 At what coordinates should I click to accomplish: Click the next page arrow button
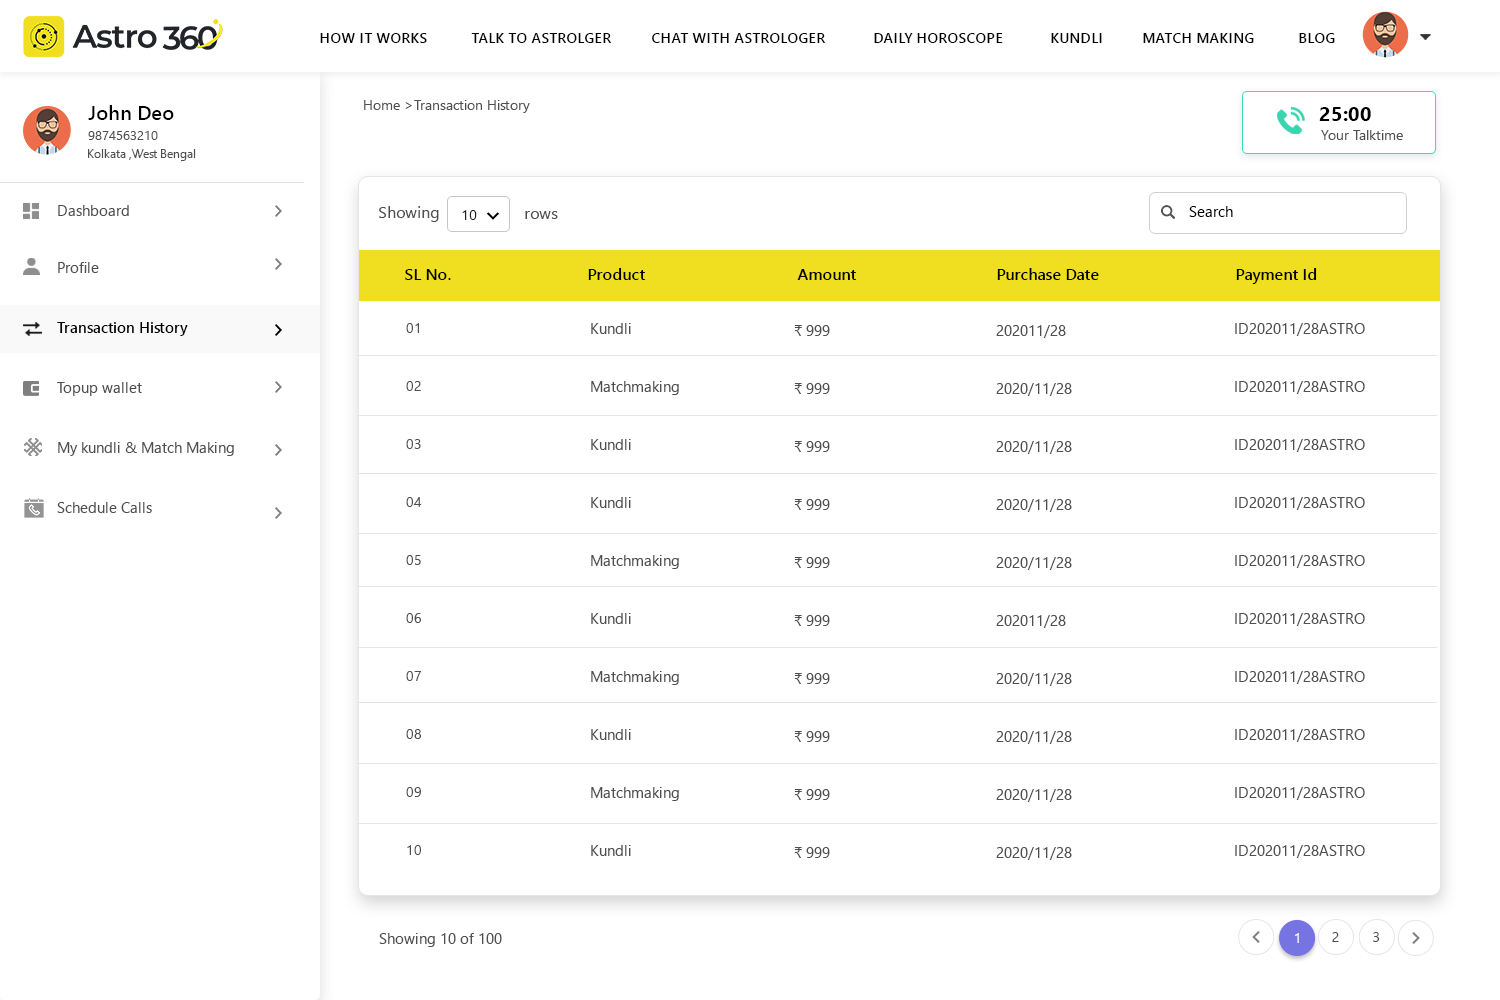pos(1415,938)
